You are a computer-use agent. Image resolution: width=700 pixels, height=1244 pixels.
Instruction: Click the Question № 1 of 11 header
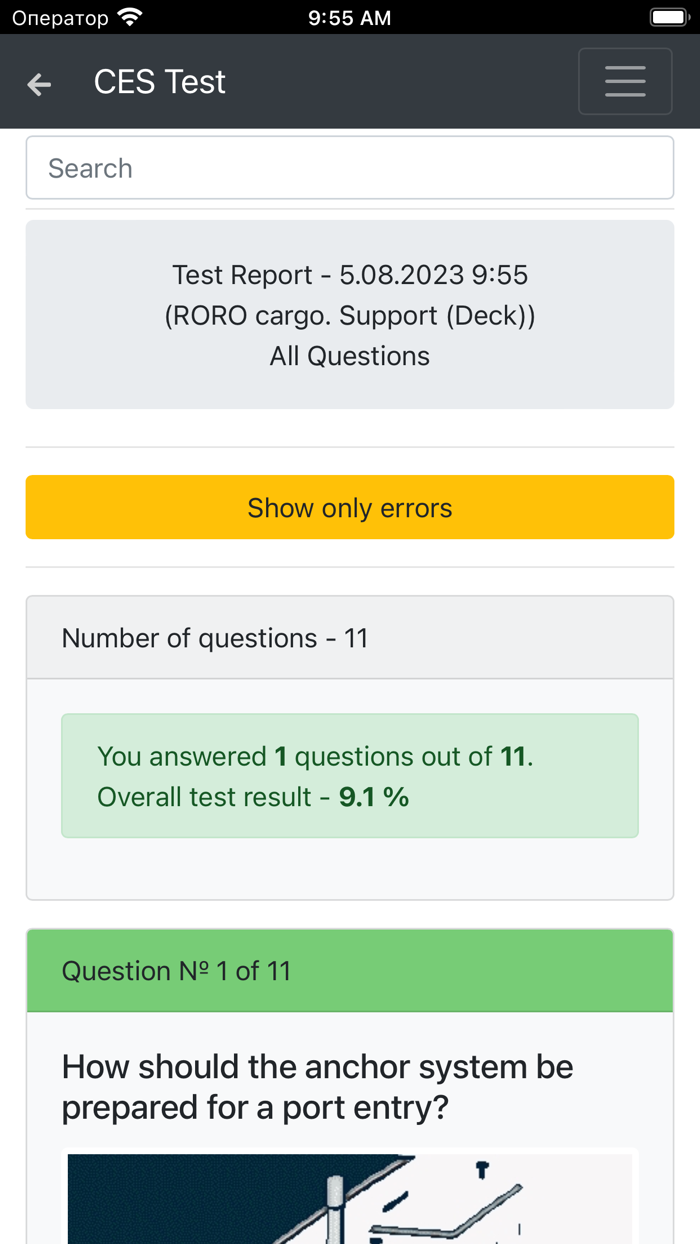349,970
